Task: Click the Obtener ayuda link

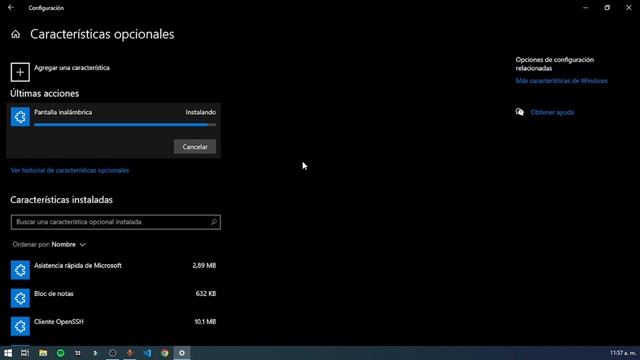Action: (x=552, y=112)
